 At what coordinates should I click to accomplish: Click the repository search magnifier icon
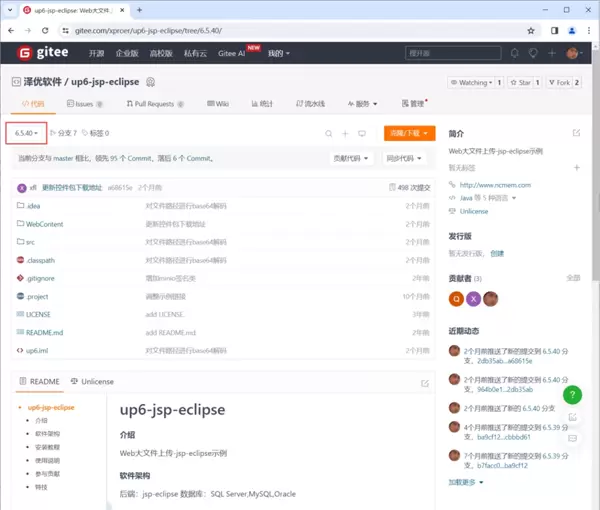tap(328, 133)
